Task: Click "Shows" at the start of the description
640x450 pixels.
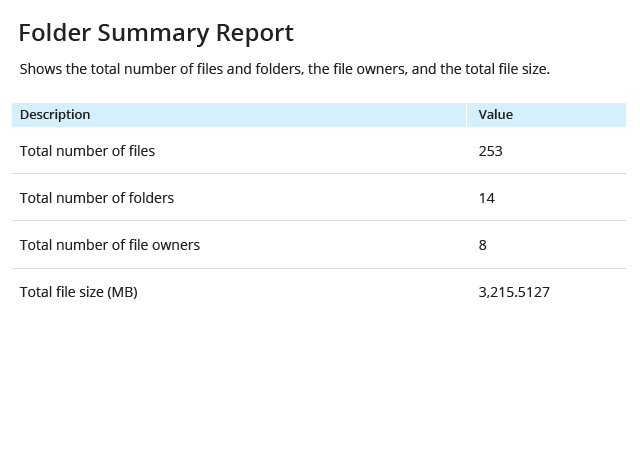Action: (41, 69)
